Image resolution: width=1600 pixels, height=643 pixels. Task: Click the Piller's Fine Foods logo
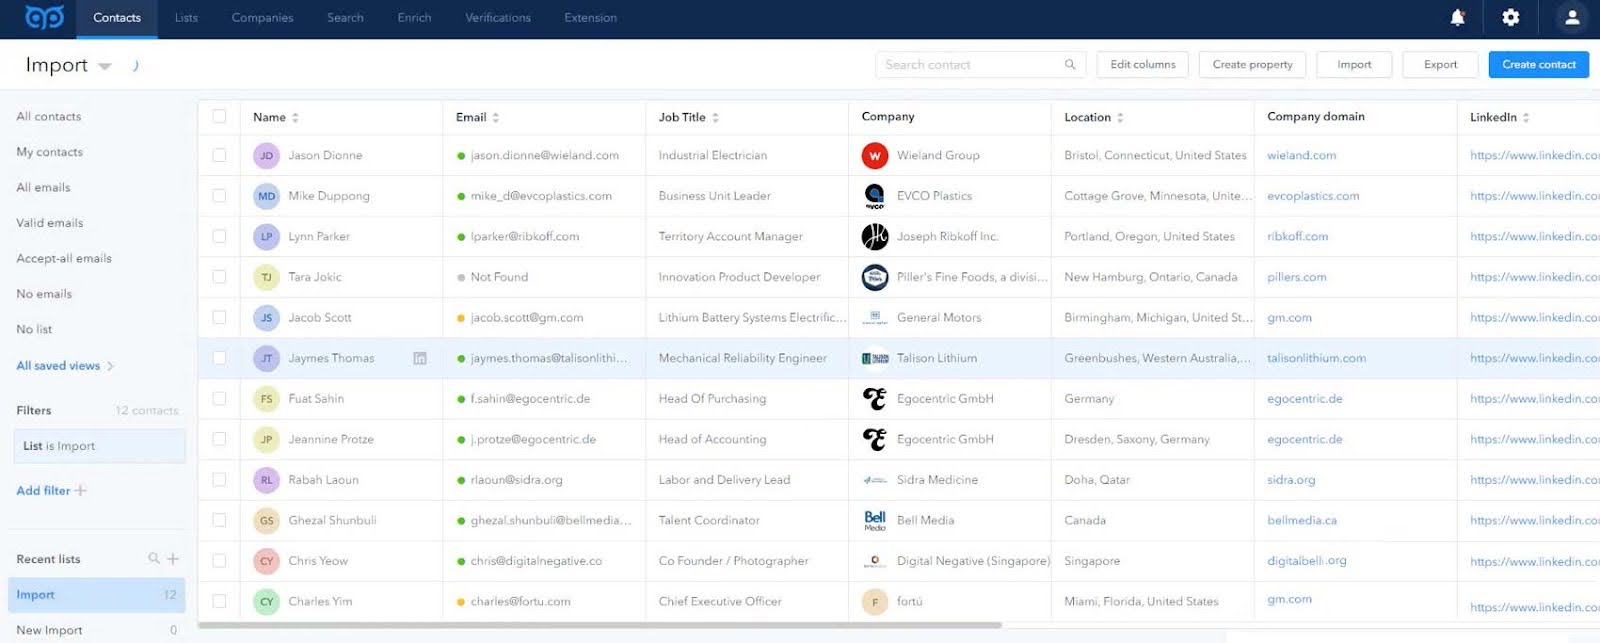tap(875, 277)
